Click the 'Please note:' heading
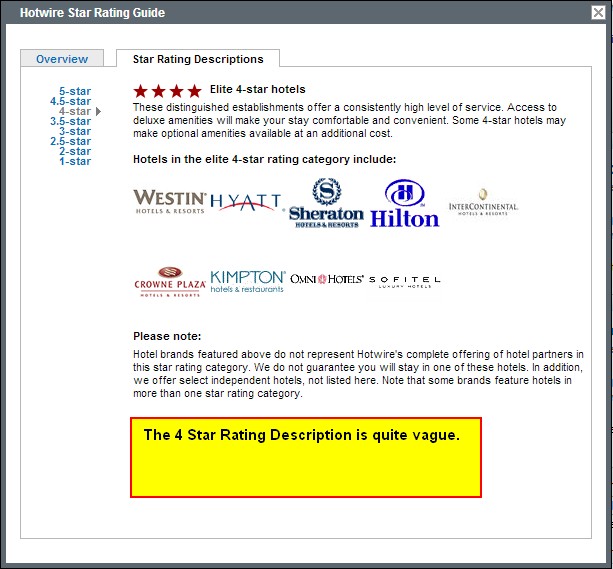The height and width of the screenshot is (569, 613). coord(167,336)
